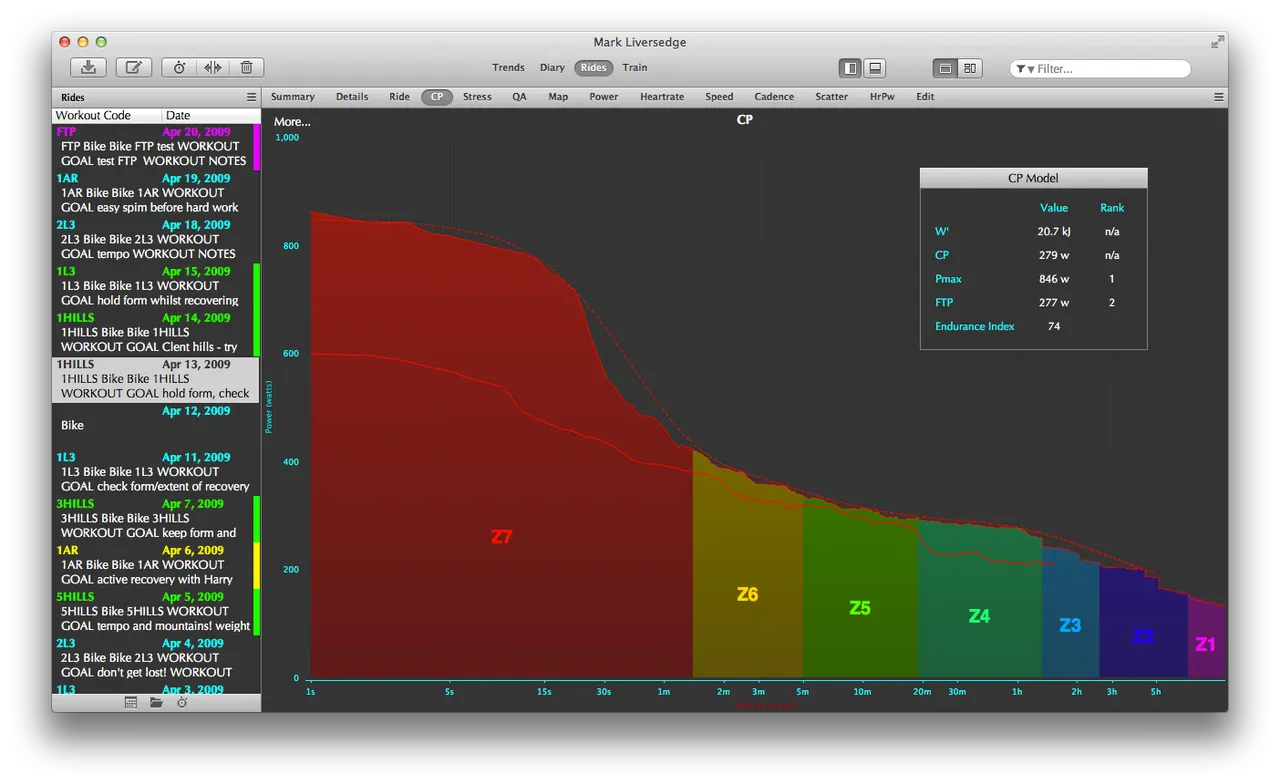
Task: Click the import/download ride icon
Action: pos(88,68)
